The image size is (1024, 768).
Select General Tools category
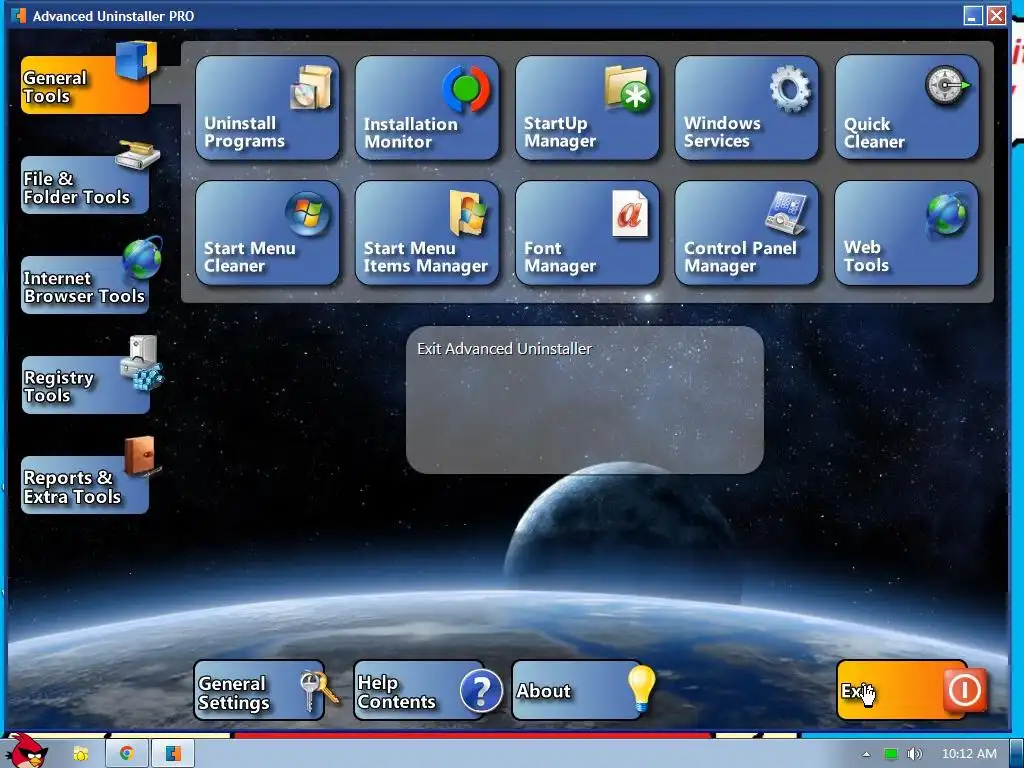[x=85, y=85]
